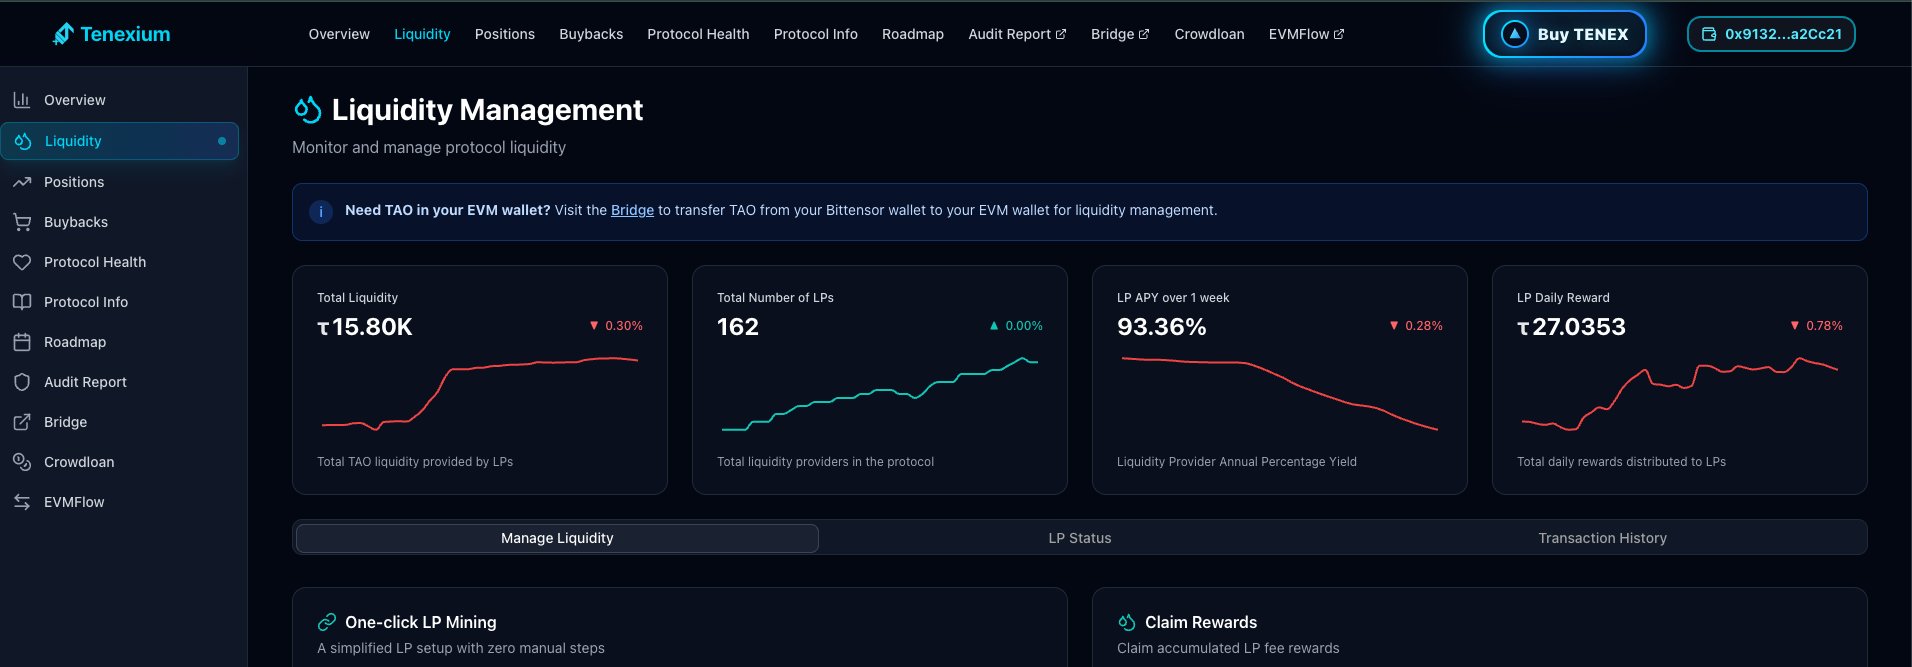Click the Crowdloan coins icon in sidebar
Screen dimensions: 1912x667
[22, 462]
